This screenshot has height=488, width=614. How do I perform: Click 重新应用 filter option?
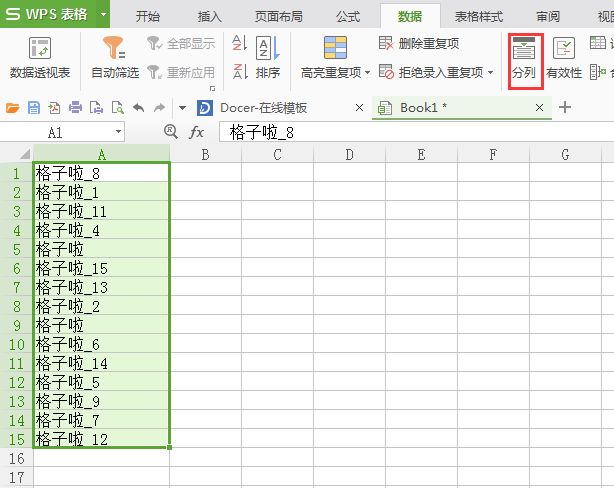point(182,72)
